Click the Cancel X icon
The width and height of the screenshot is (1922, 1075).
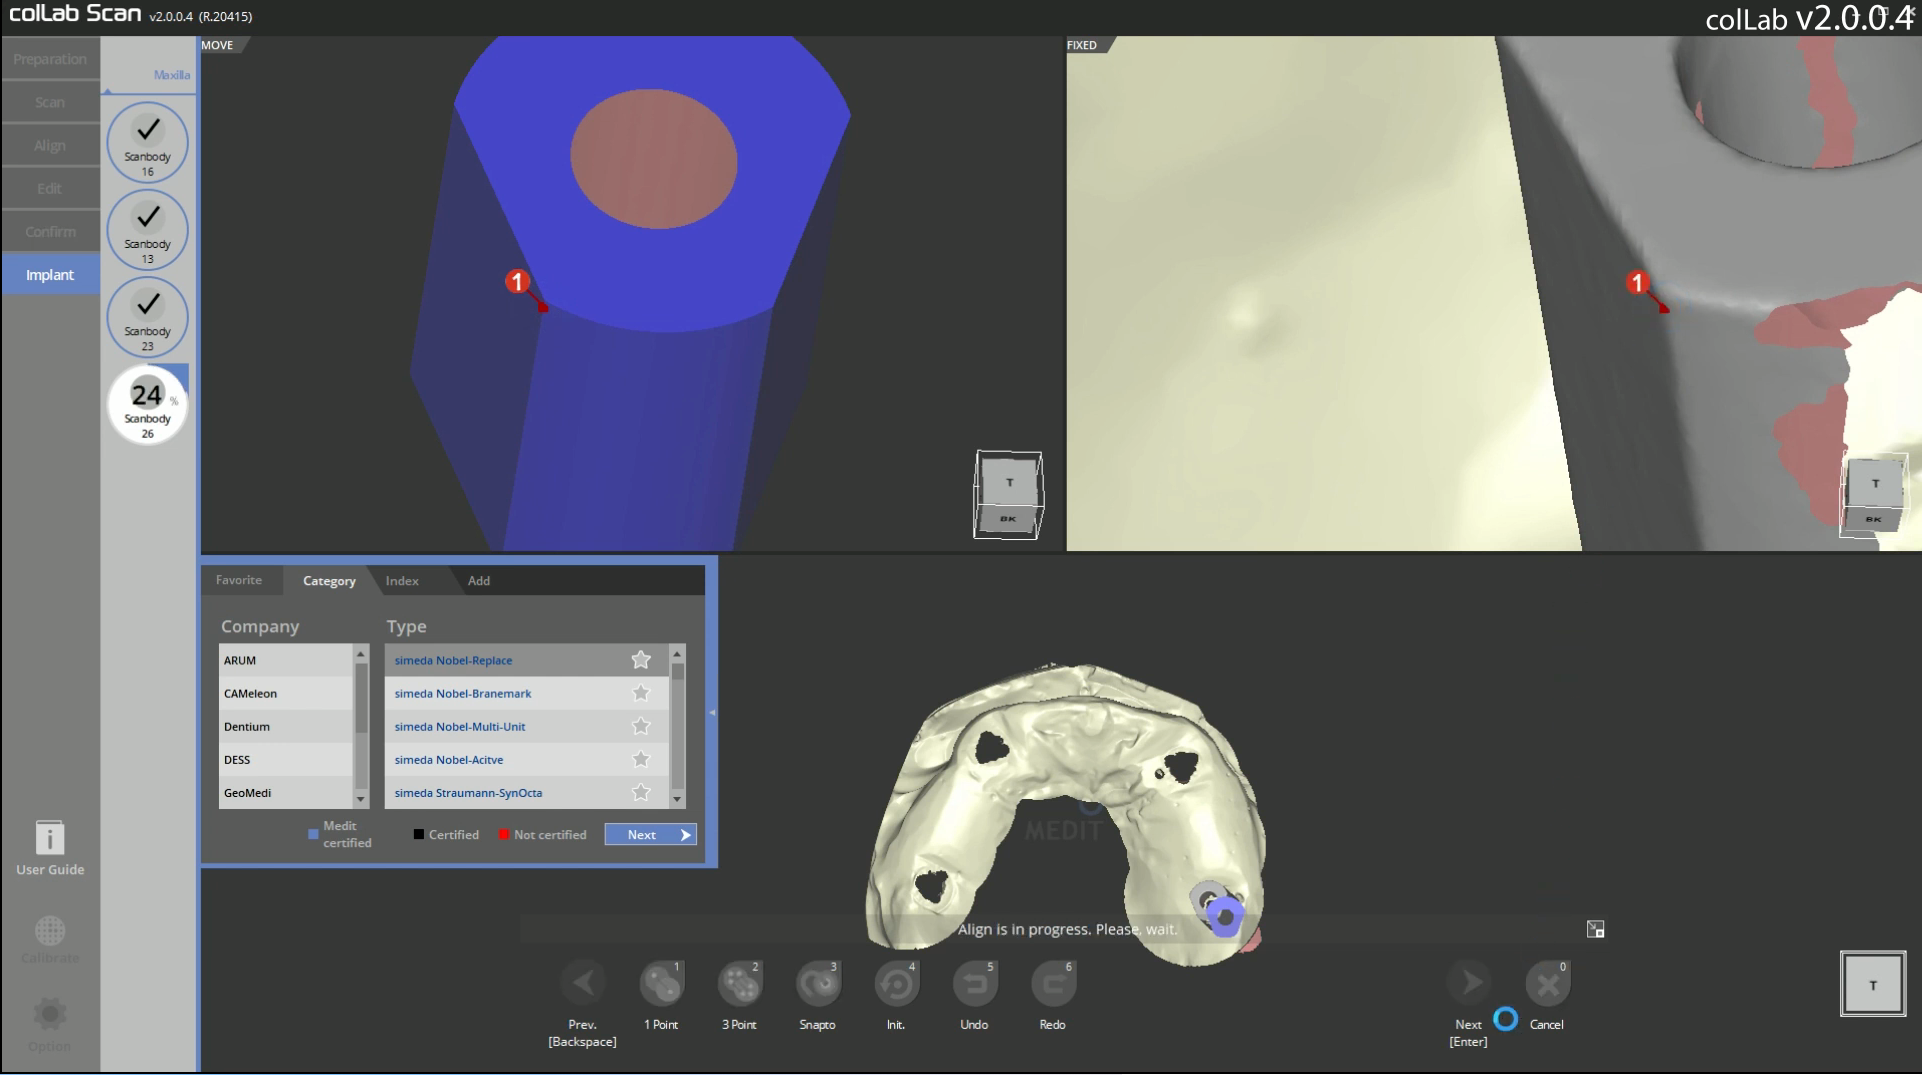click(1547, 984)
